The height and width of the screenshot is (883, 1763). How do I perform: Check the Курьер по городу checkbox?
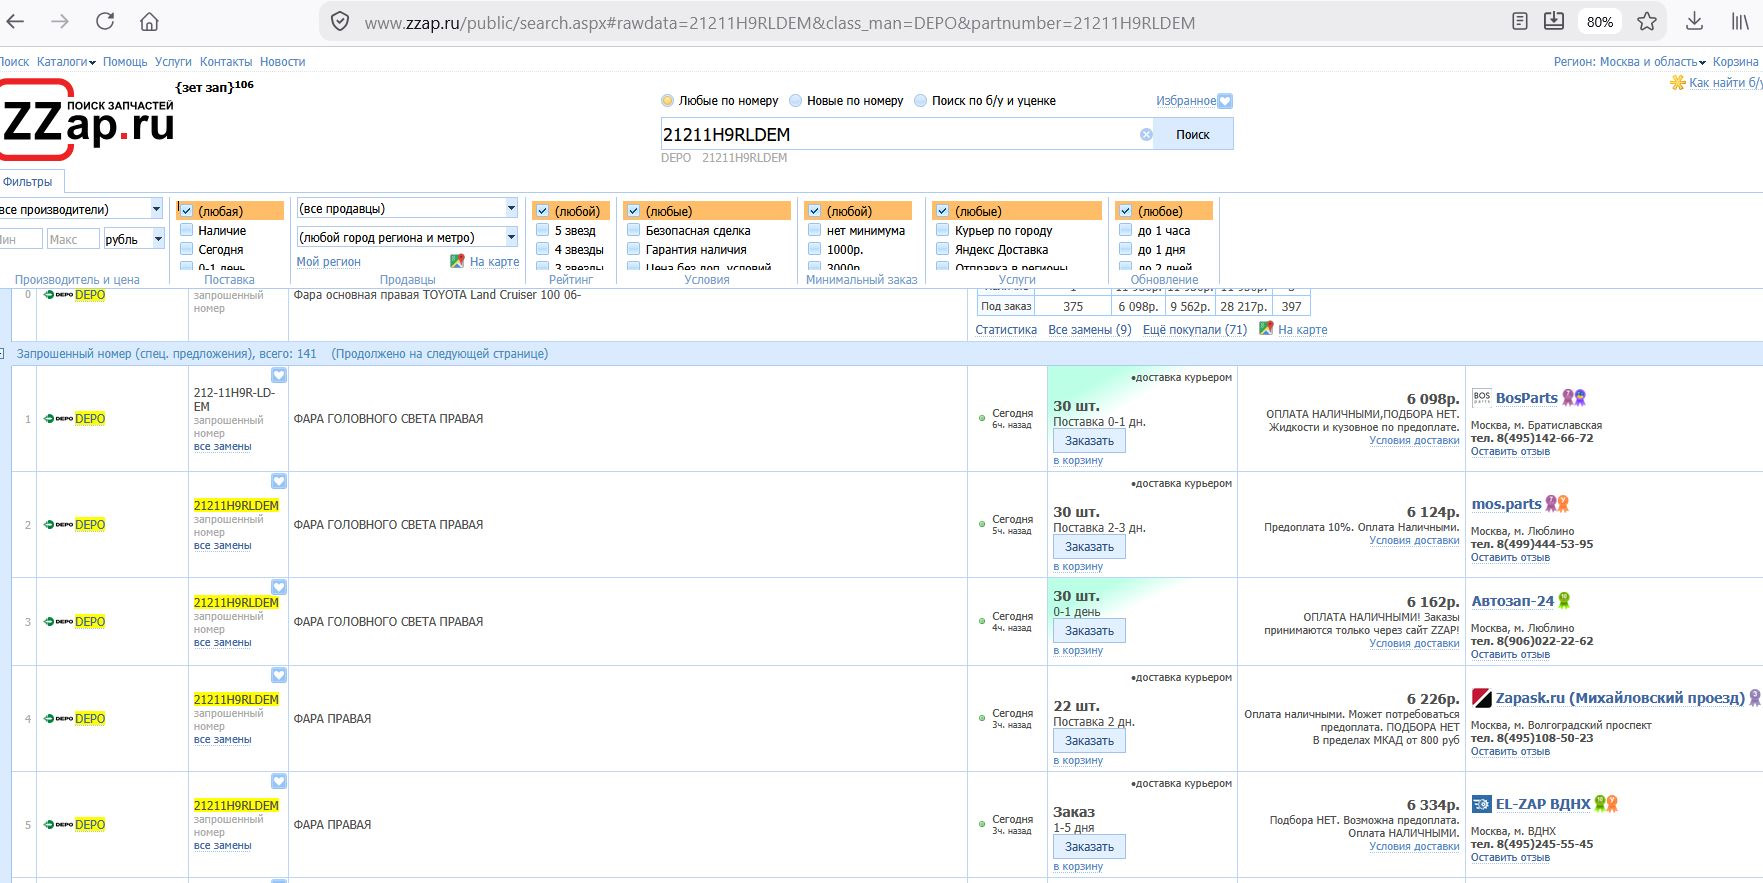(942, 230)
